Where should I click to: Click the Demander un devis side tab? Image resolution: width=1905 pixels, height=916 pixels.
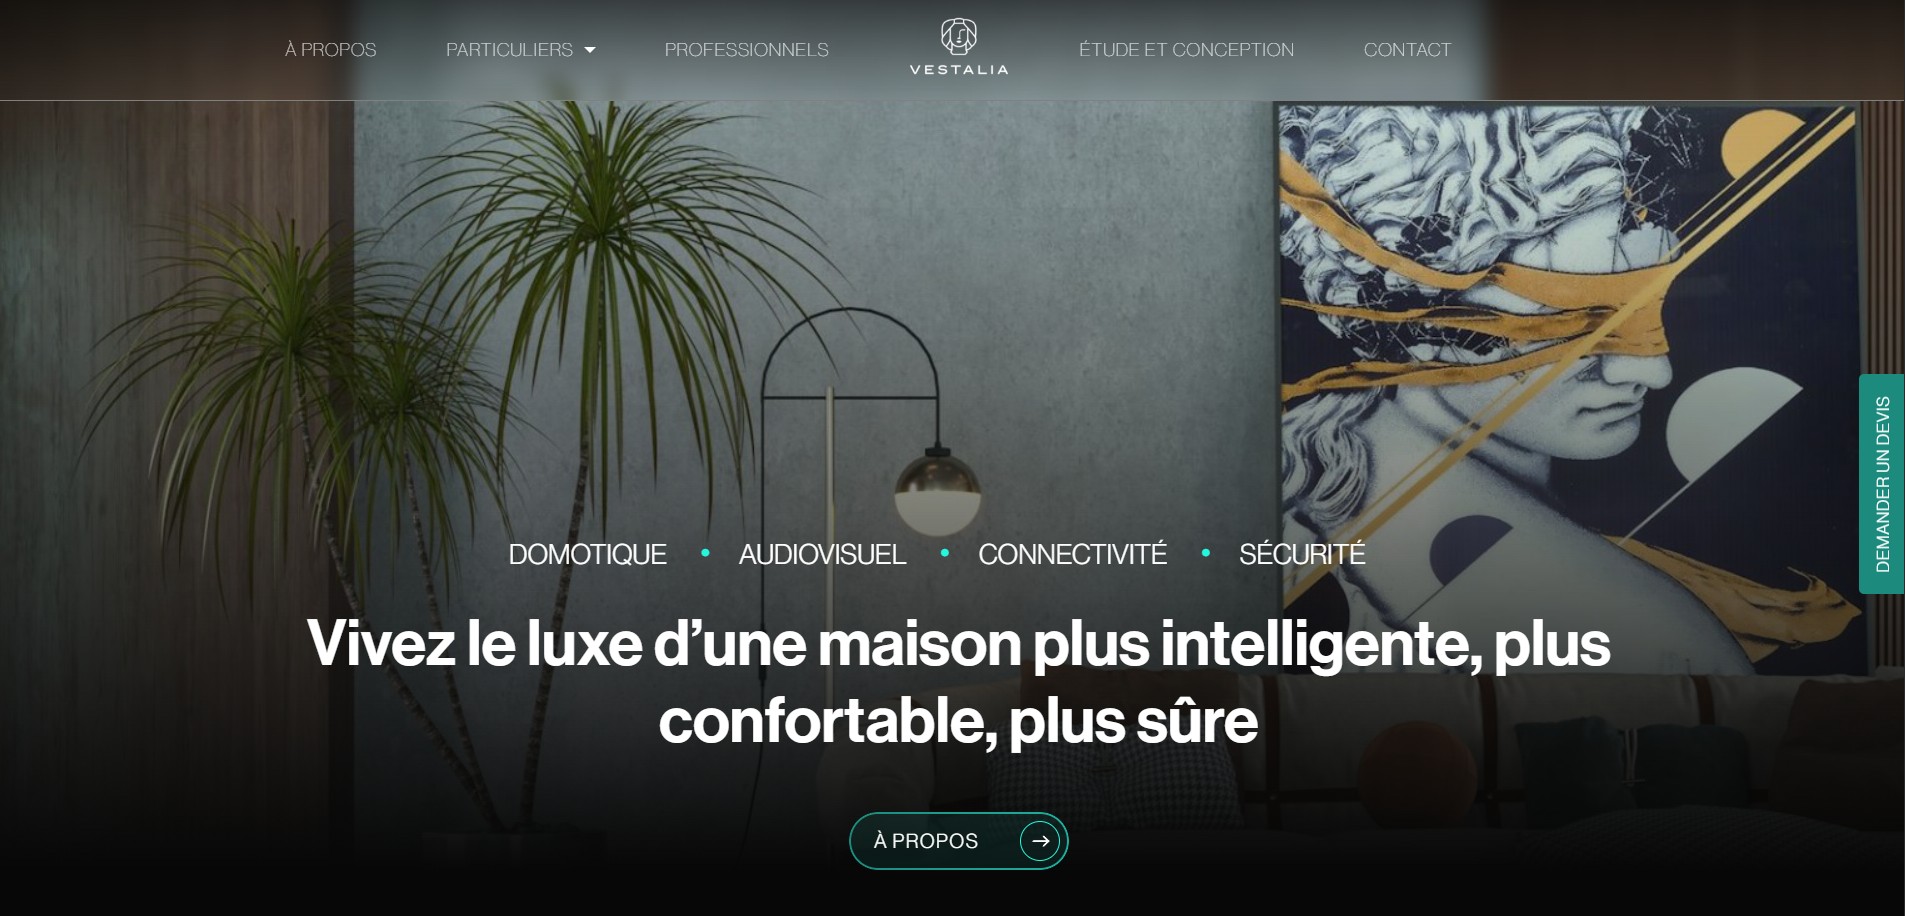(1882, 484)
